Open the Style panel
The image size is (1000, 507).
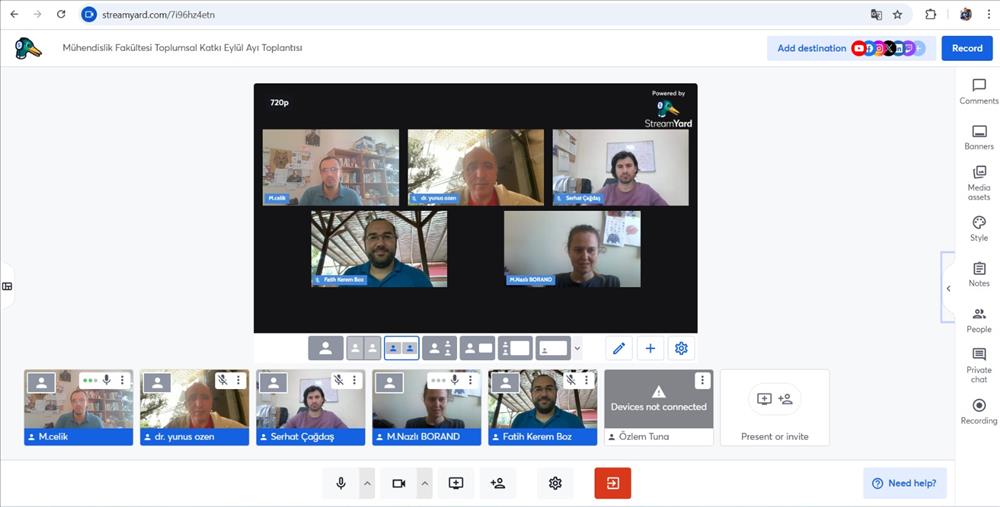(x=978, y=228)
